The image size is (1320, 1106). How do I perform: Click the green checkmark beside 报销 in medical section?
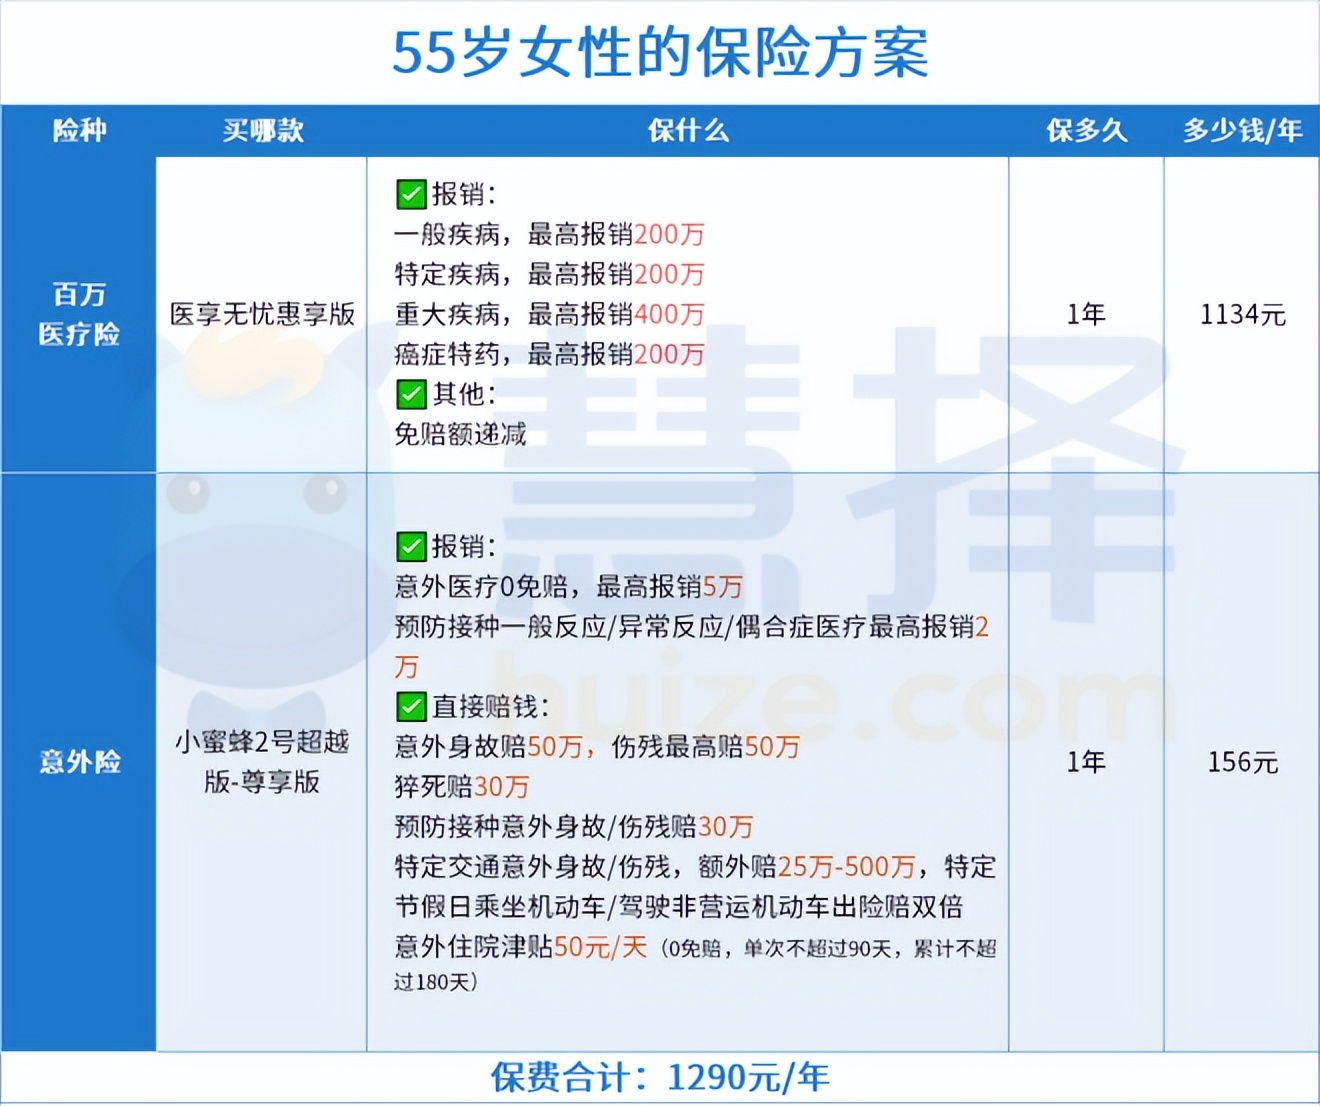pyautogui.click(x=411, y=194)
